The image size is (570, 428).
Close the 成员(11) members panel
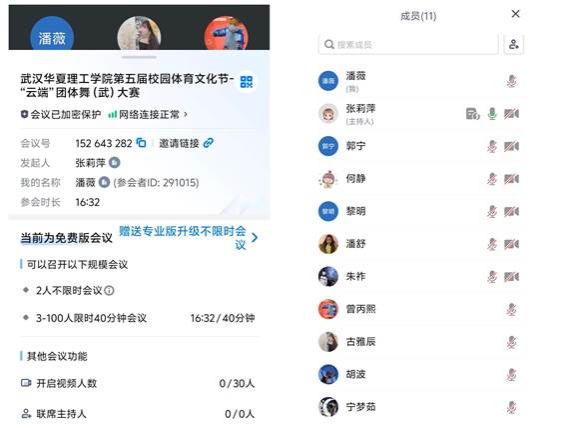515,14
